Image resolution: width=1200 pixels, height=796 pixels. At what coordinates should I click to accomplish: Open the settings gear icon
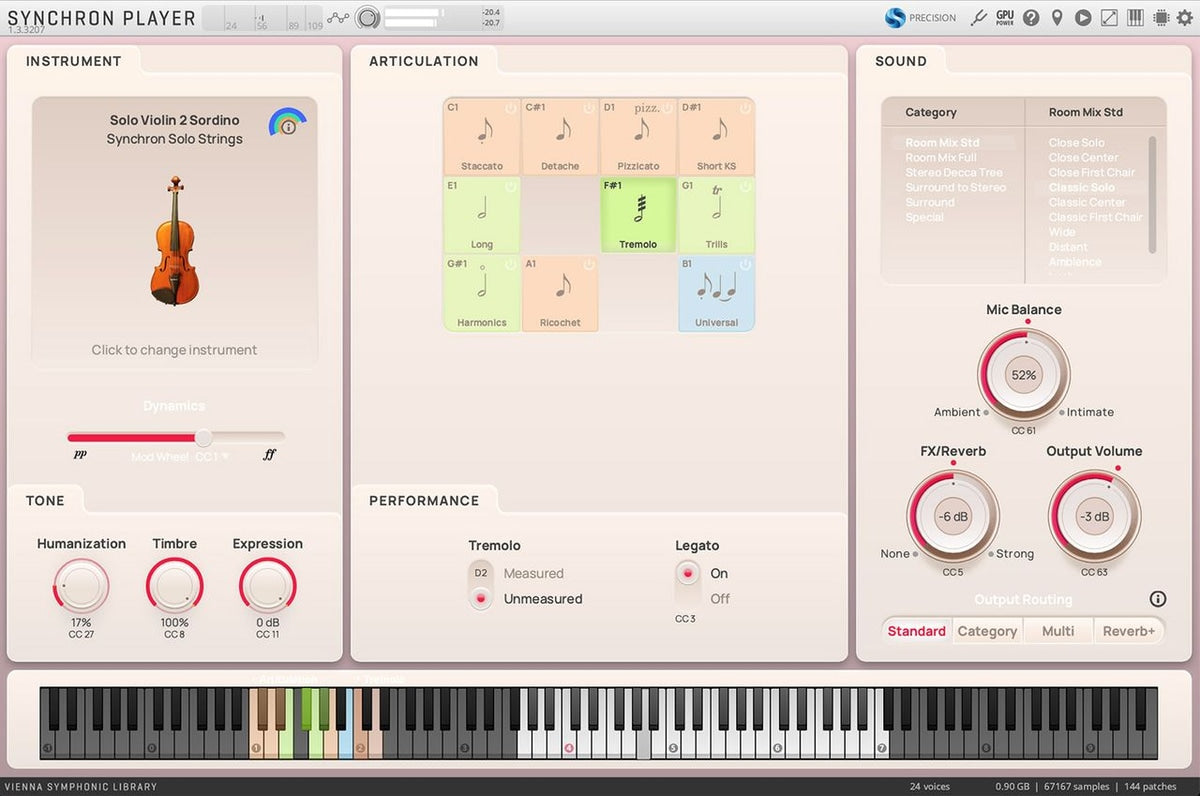pyautogui.click(x=1185, y=17)
